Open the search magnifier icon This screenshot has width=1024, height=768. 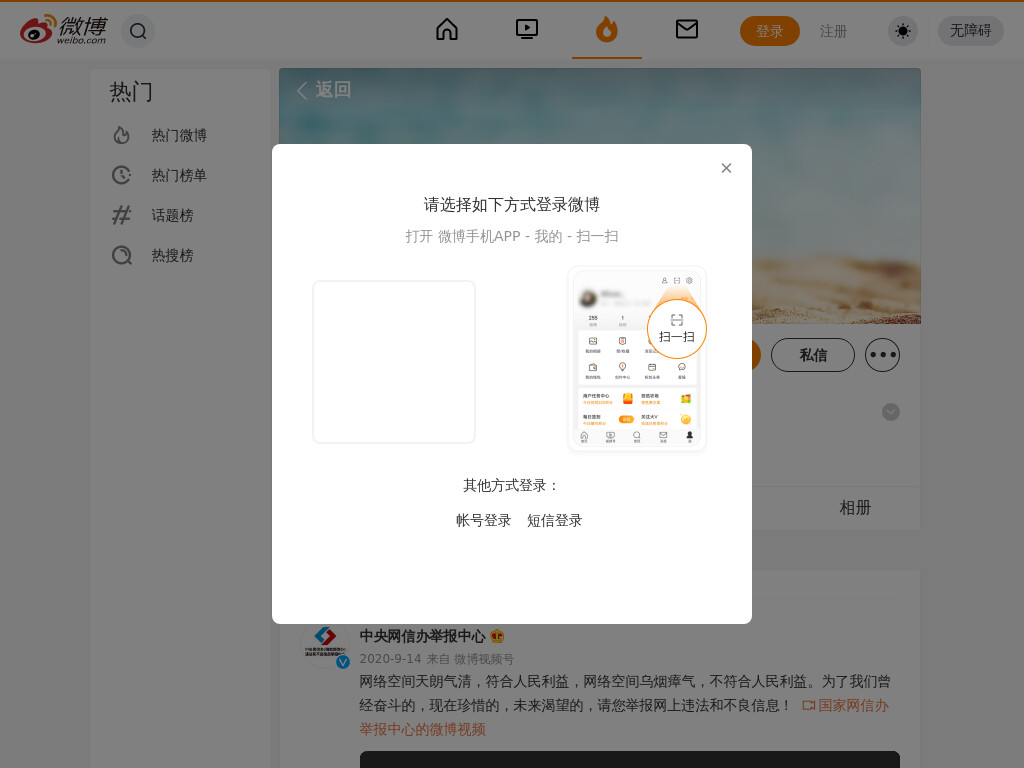click(x=138, y=31)
